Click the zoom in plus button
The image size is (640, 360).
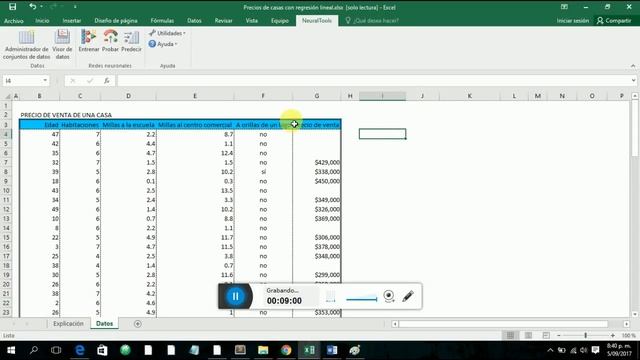pyautogui.click(x=613, y=336)
